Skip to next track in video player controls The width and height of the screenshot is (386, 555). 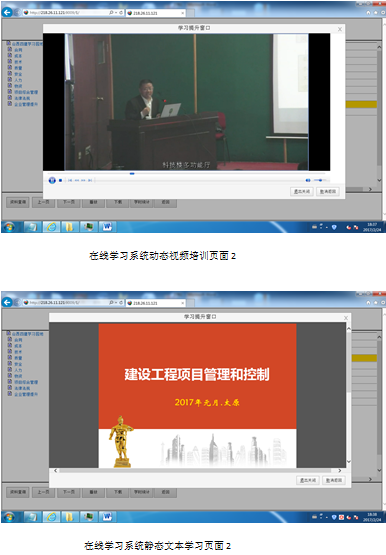click(90, 181)
